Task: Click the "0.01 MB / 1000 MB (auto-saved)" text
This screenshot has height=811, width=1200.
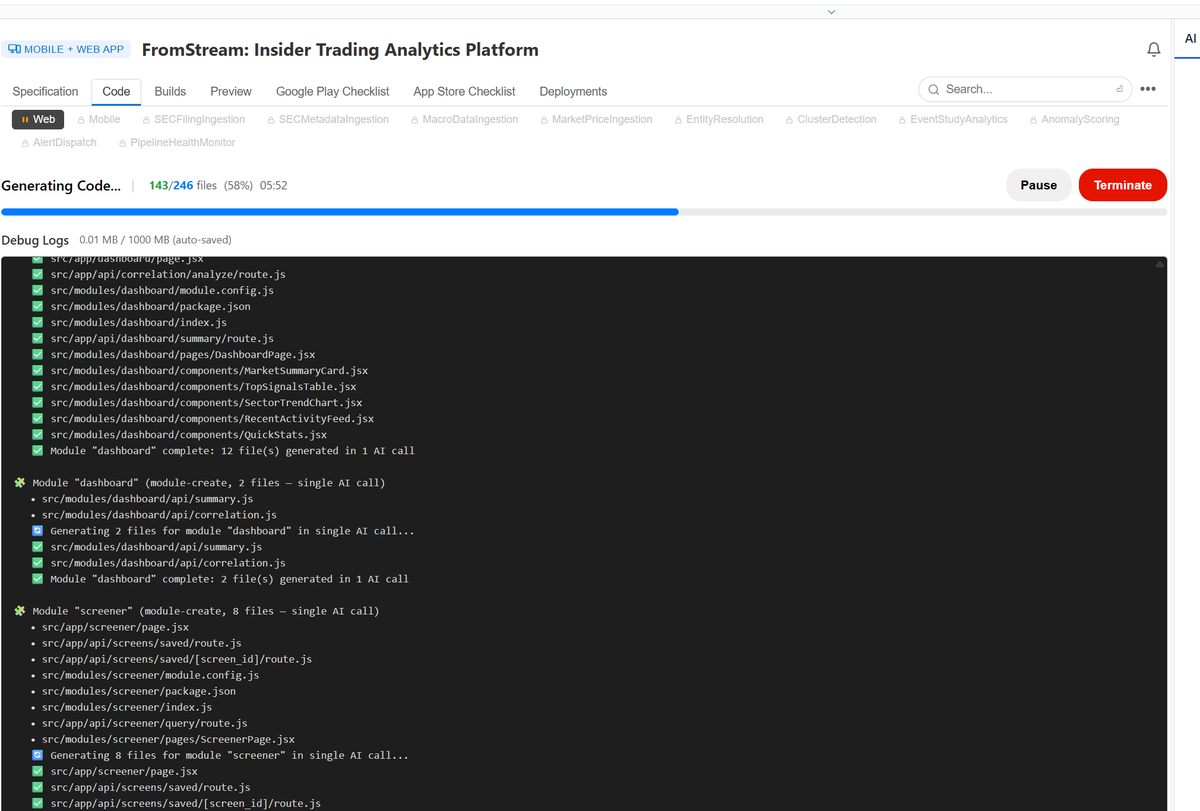Action: pyautogui.click(x=156, y=241)
